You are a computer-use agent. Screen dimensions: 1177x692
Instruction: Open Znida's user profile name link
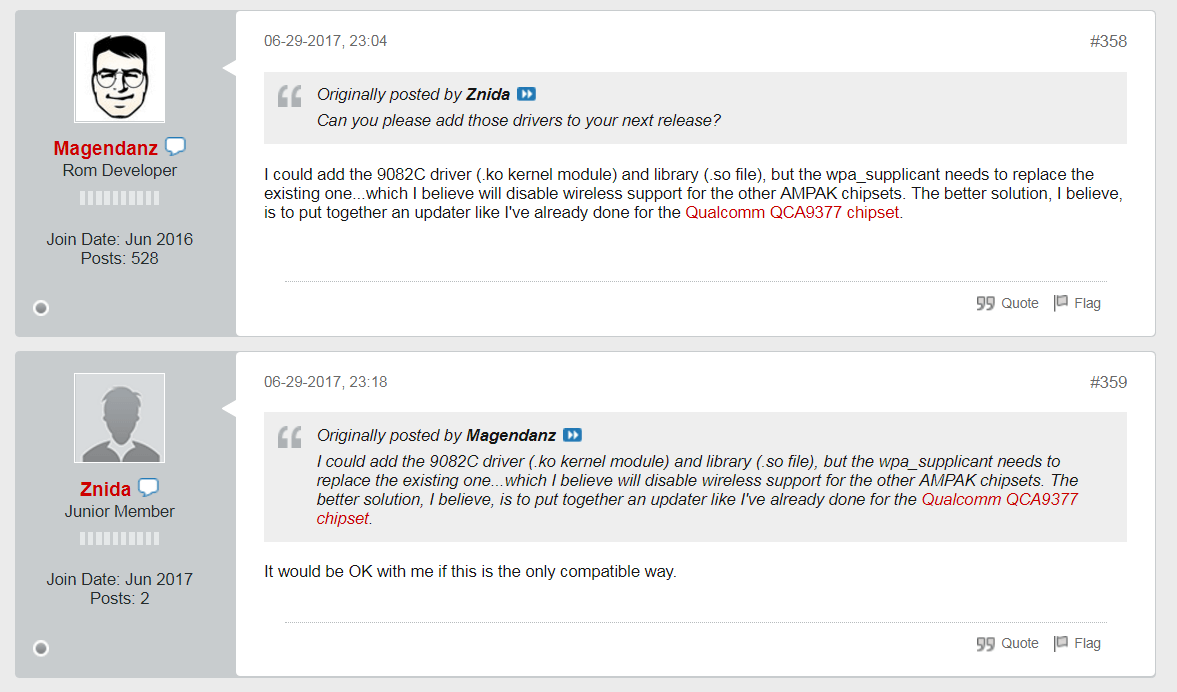(105, 489)
